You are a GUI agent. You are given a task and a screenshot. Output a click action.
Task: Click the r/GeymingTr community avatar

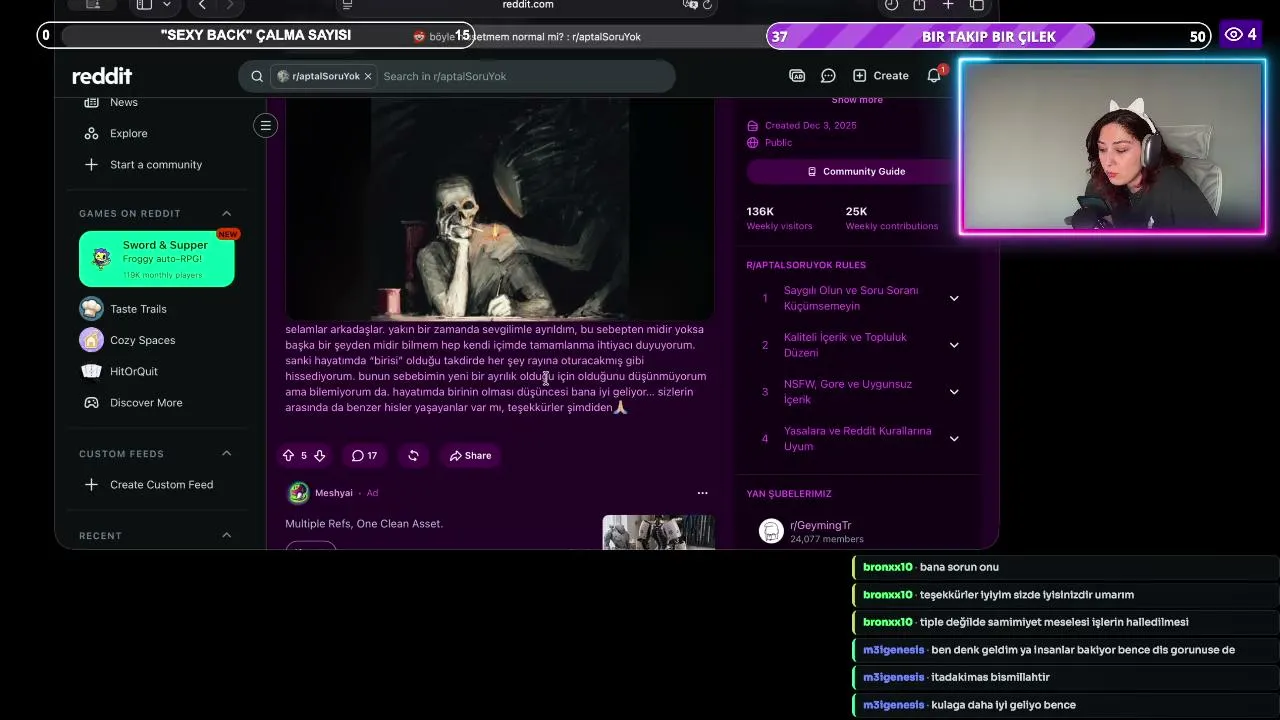tap(771, 531)
